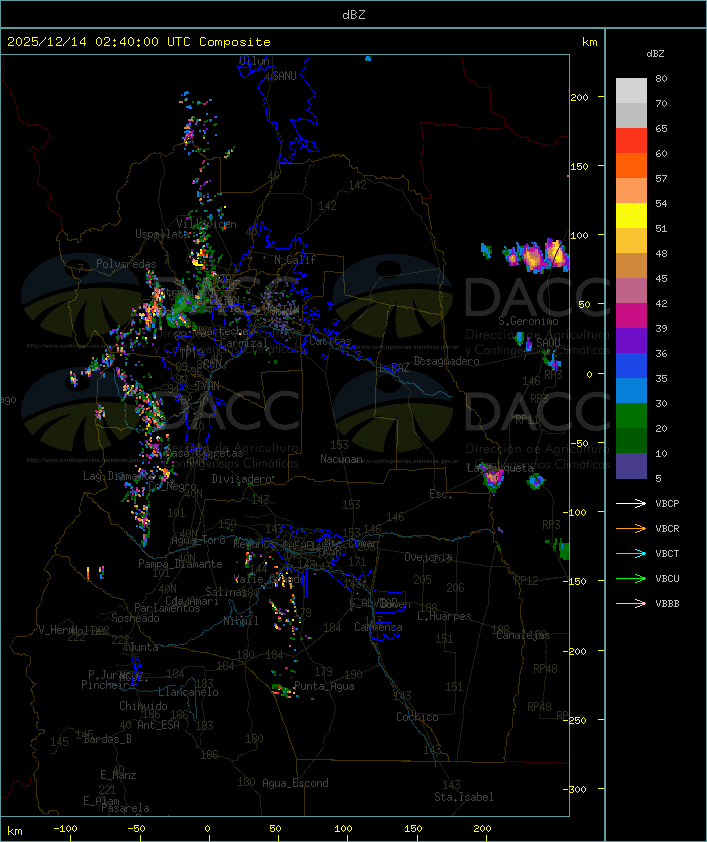Click the RP12 road label
Screen dimensions: 707x842
point(526,580)
